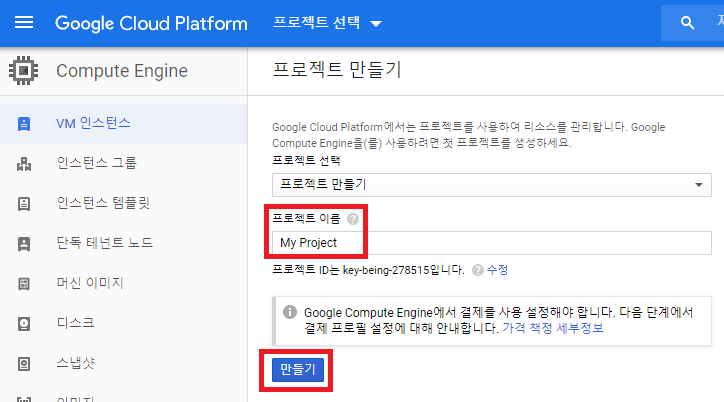This screenshot has height=402, width=724.
Task: Open the hamburger navigation menu
Action: pos(24,22)
